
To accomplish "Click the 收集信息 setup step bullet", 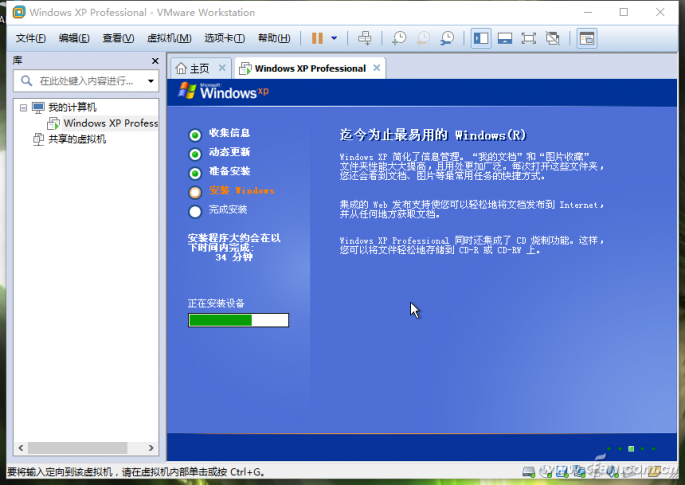I will 195,135.
